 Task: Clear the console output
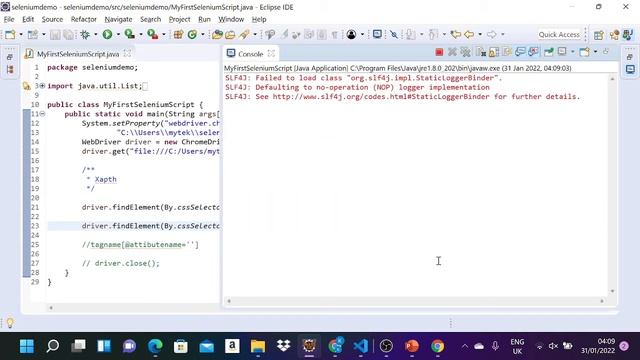[481, 52]
